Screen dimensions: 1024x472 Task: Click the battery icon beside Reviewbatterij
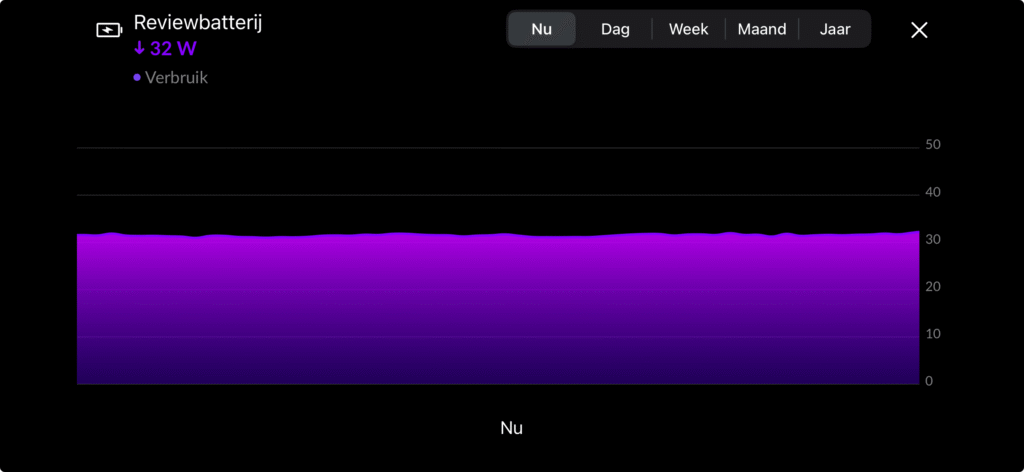coord(107,30)
